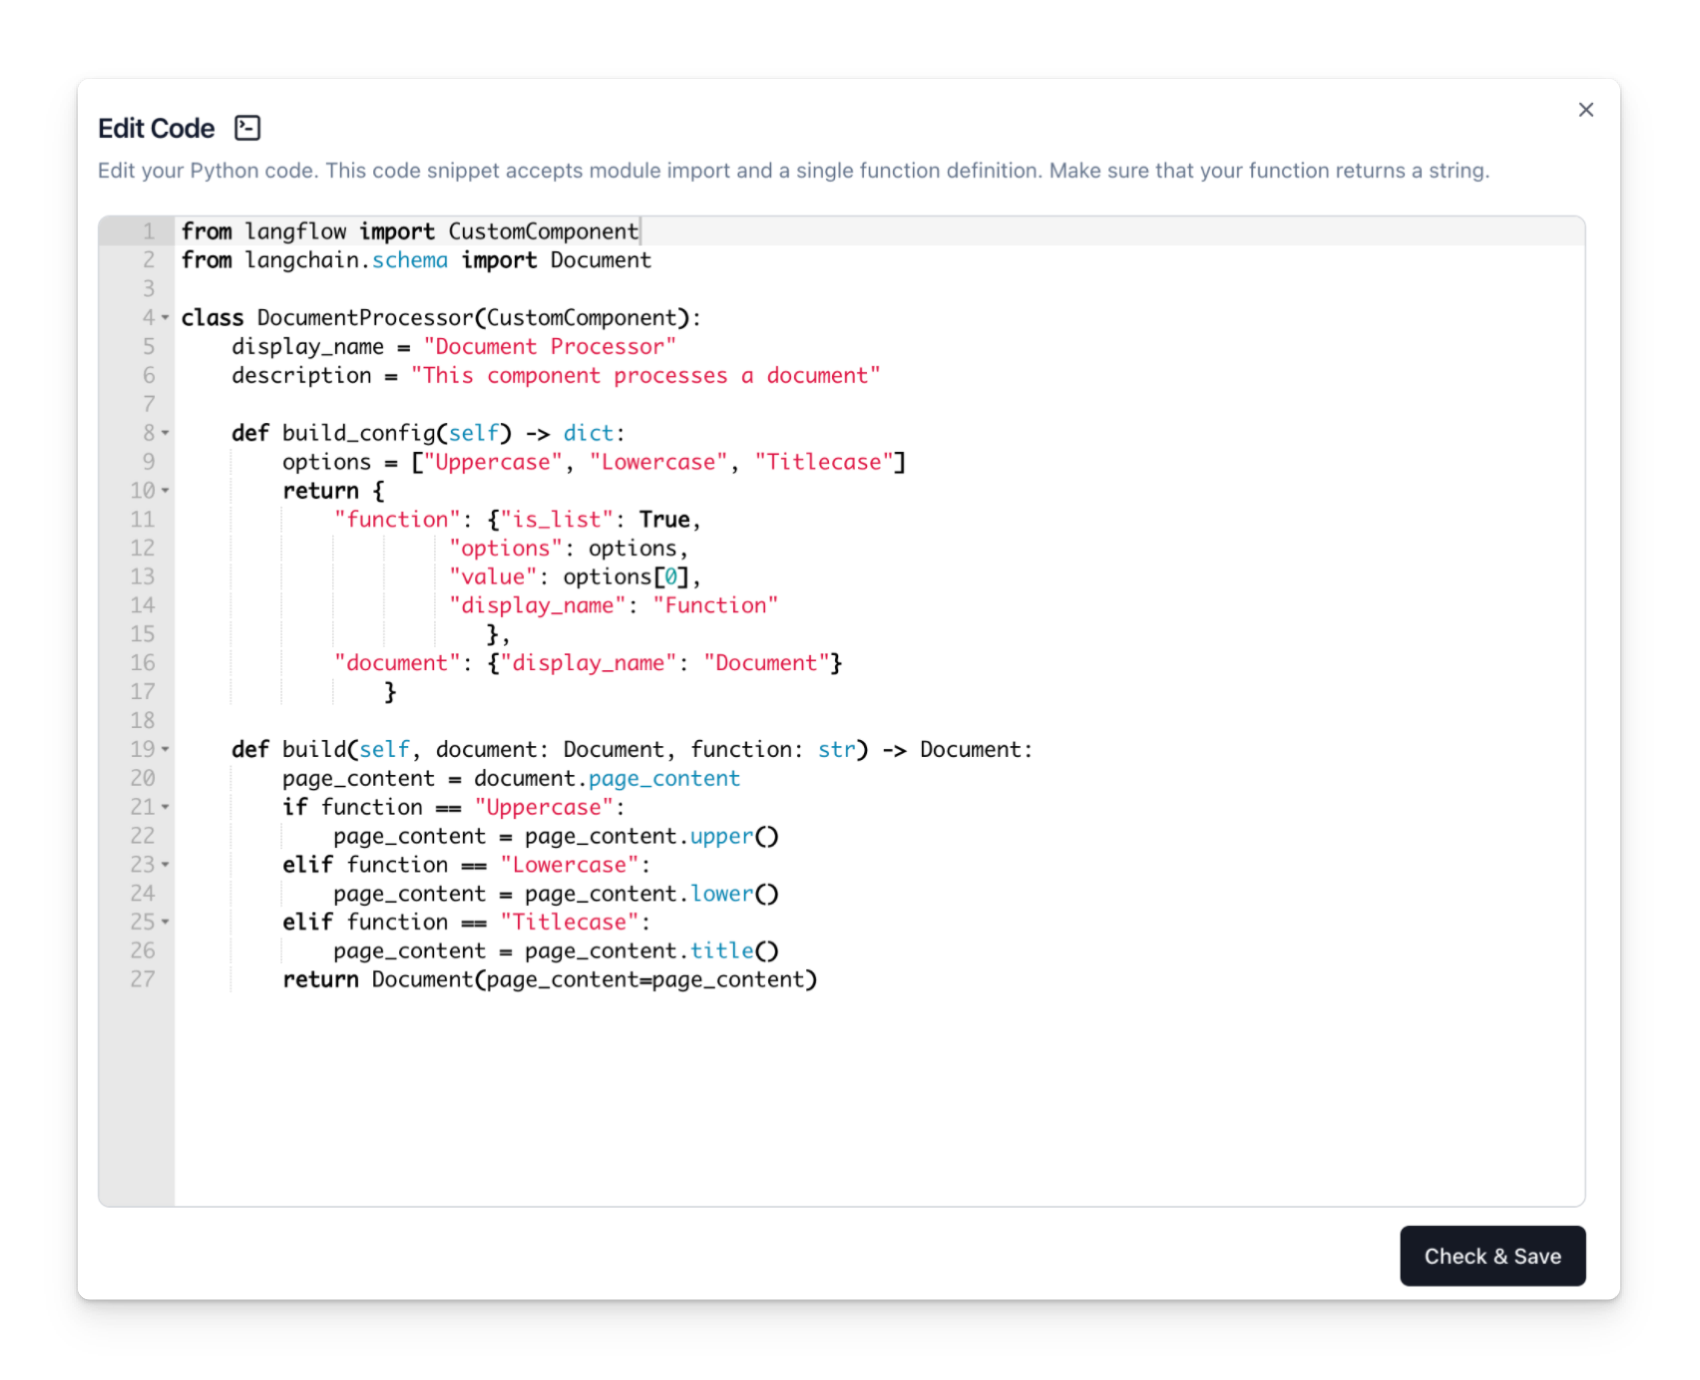Click the "function" key on line 11
Image resolution: width=1700 pixels, height=1380 pixels.
click(x=398, y=520)
